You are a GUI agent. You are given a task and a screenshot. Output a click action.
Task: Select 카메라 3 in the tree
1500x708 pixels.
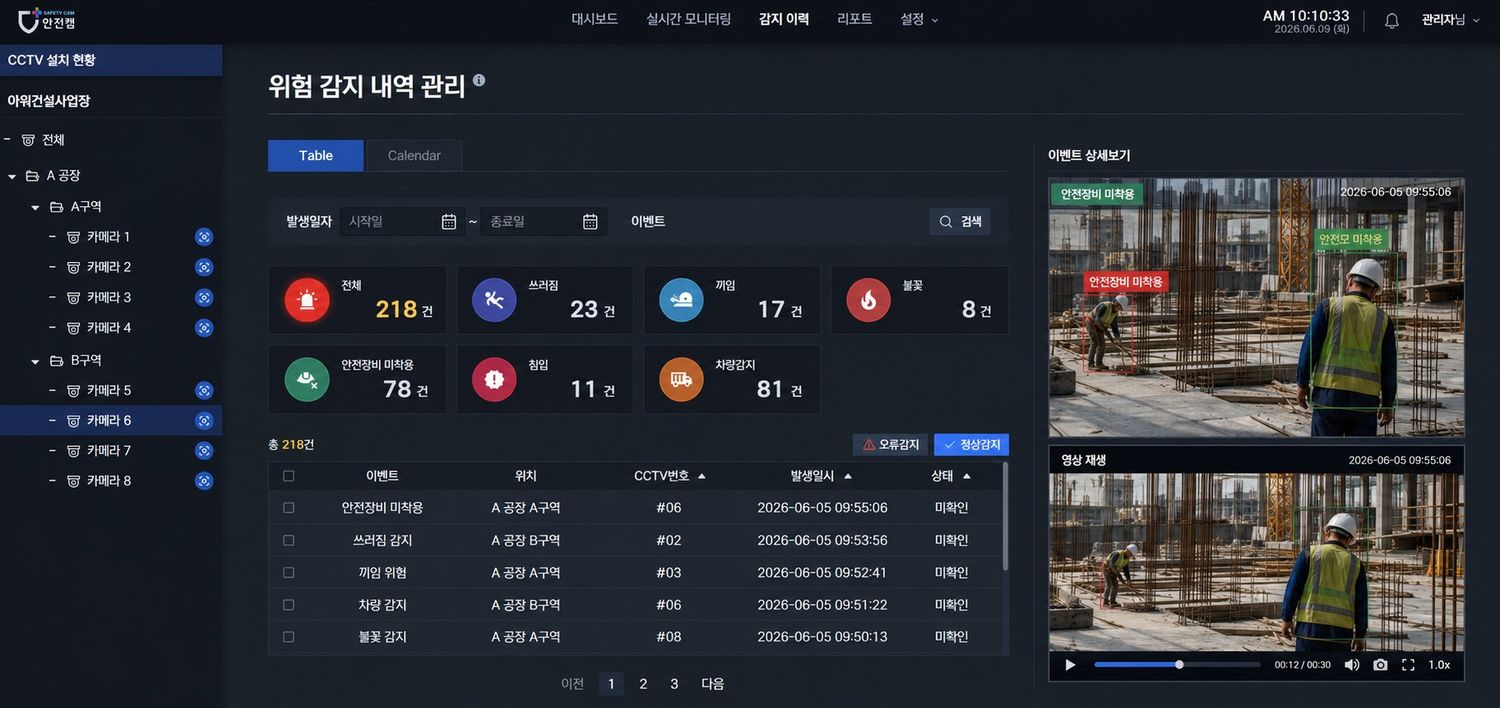111,297
